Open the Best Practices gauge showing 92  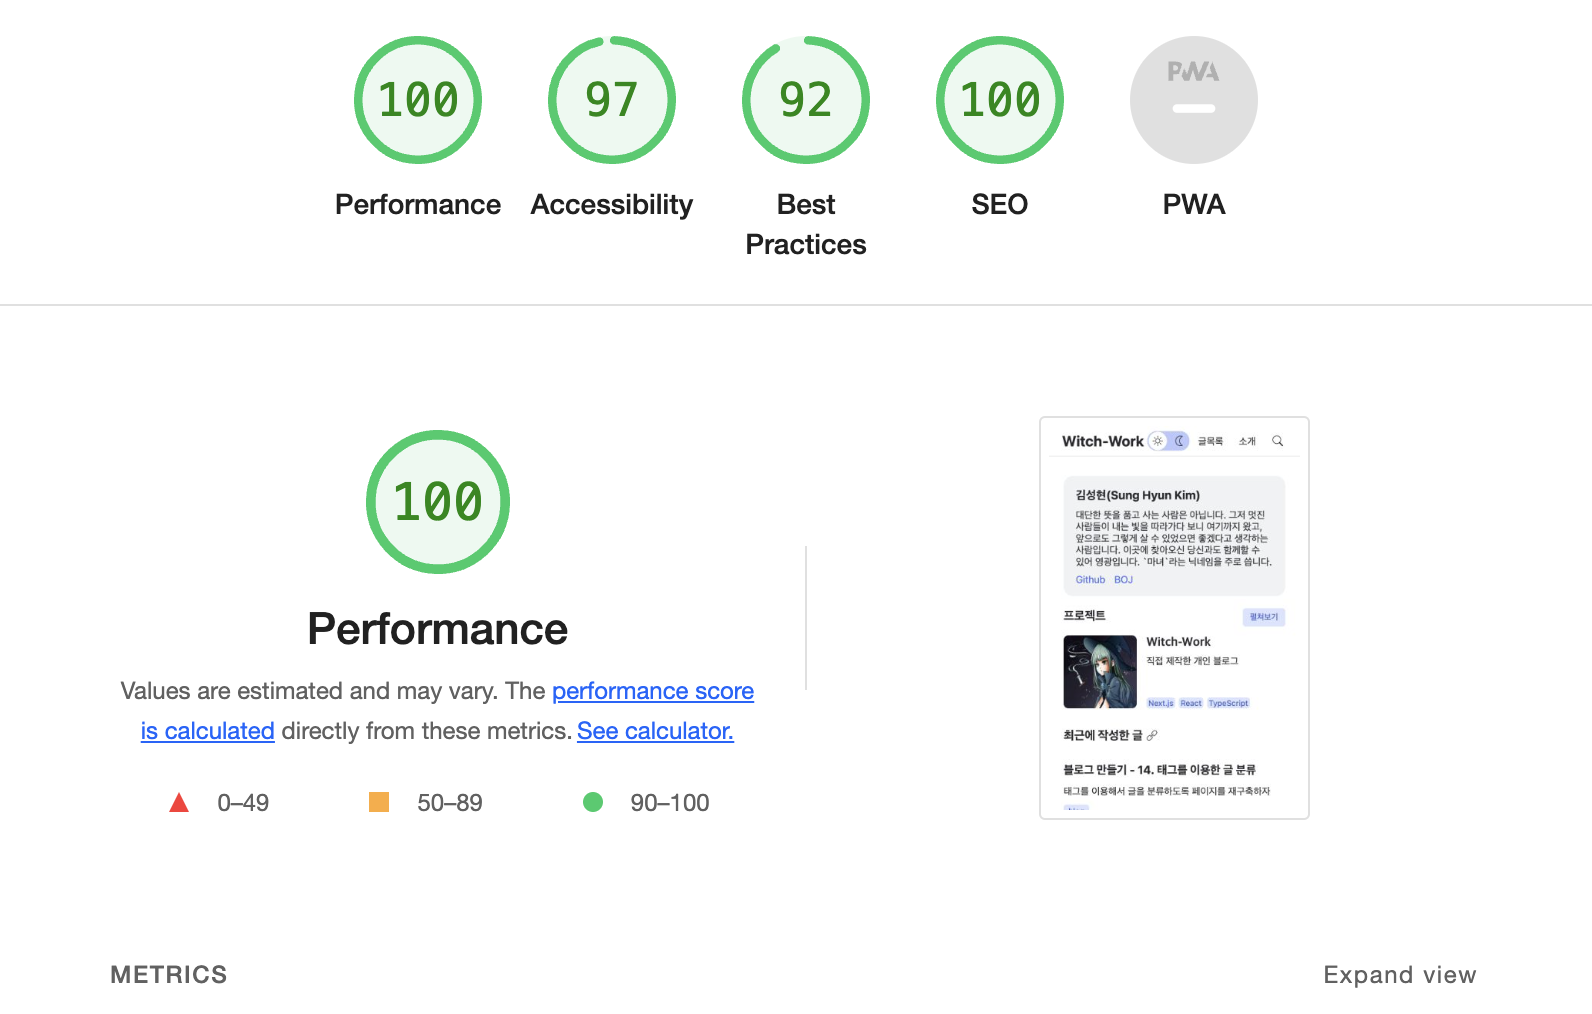806,100
